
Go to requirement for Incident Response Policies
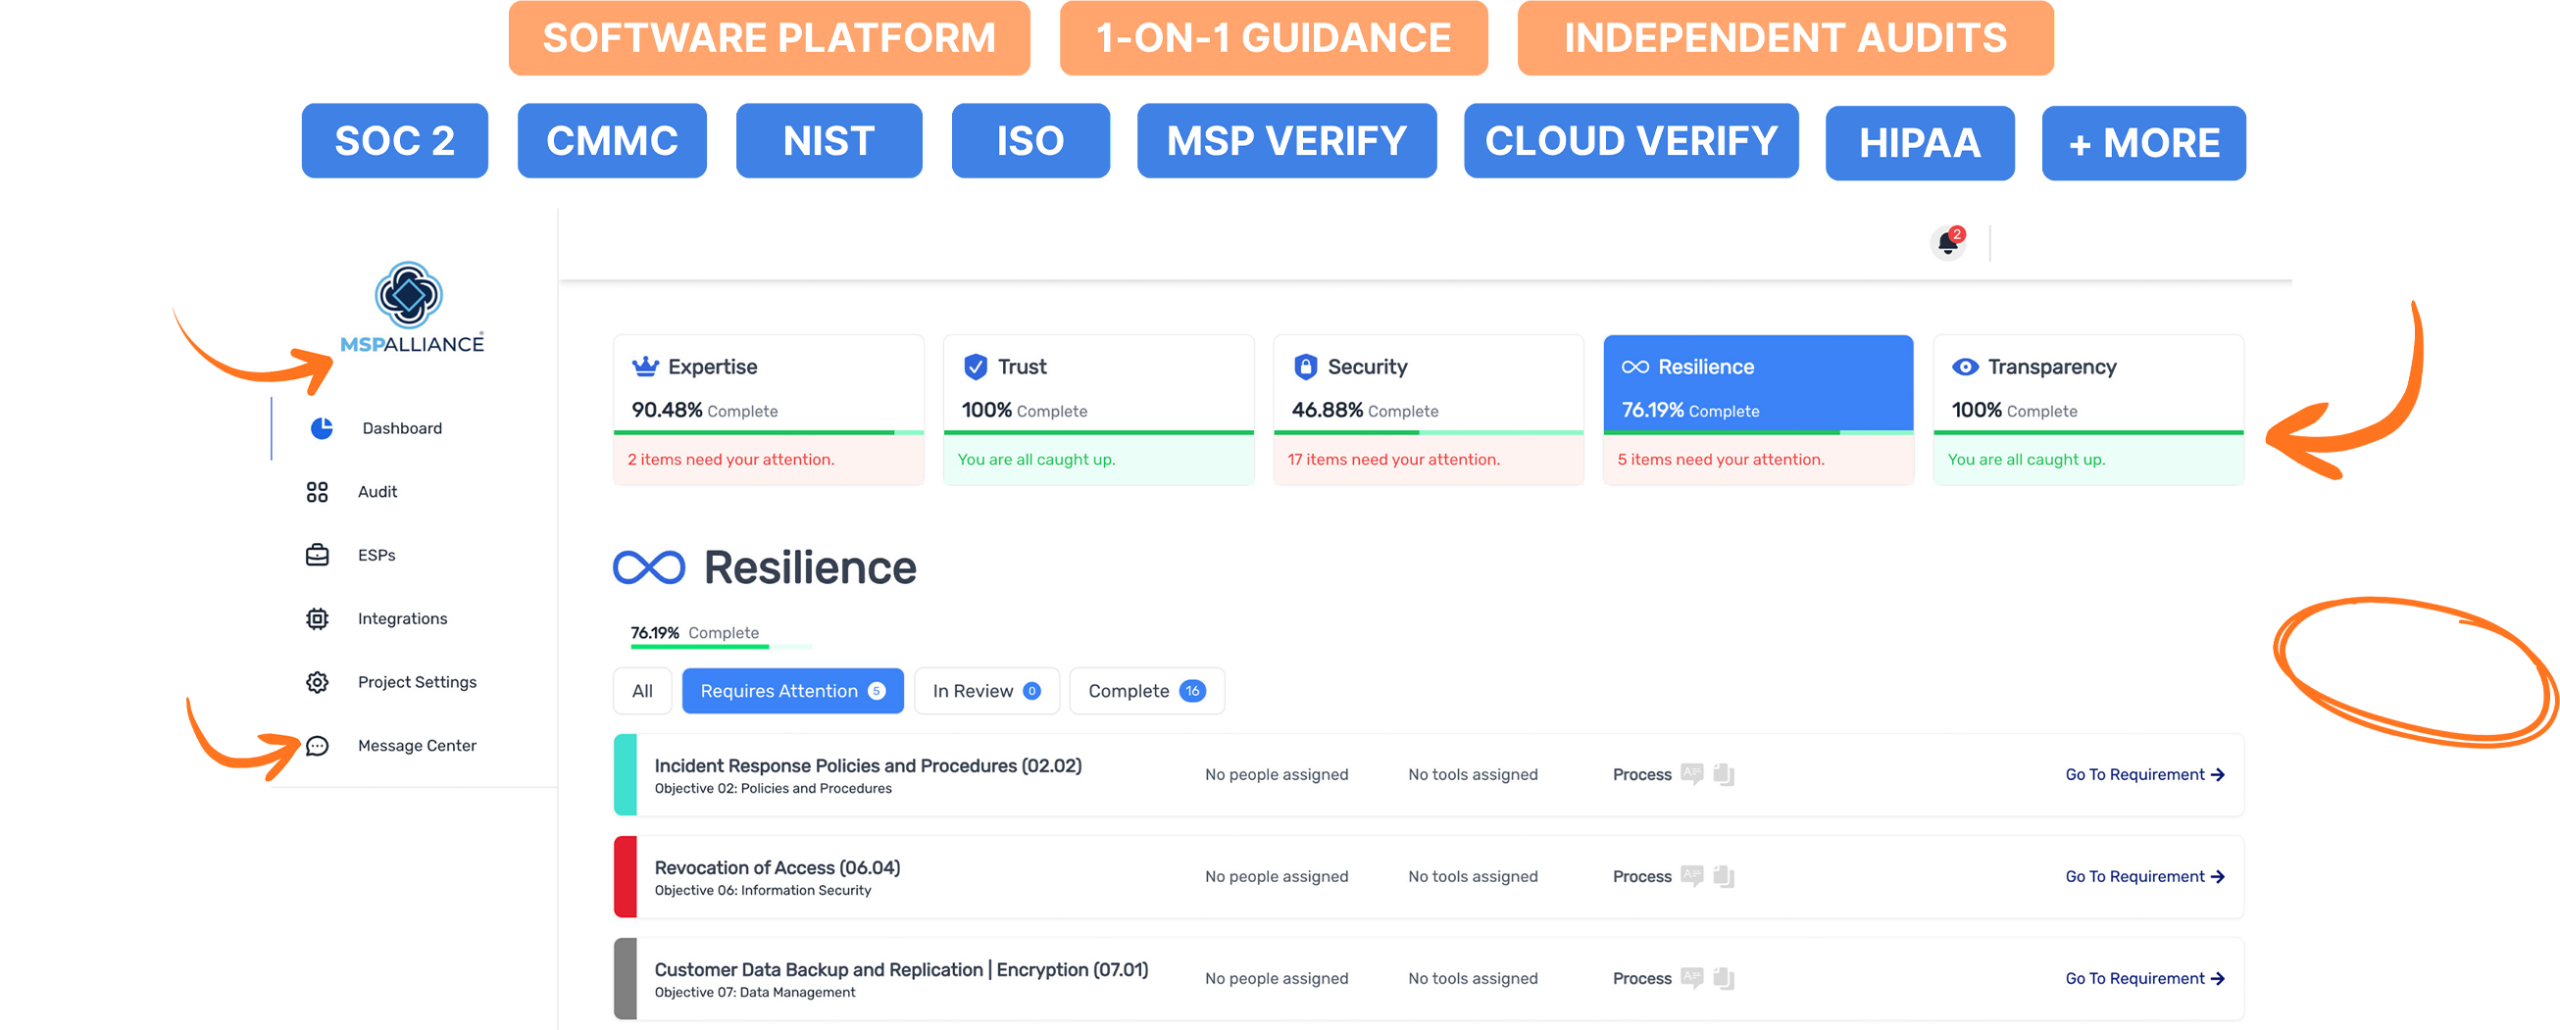(2144, 775)
